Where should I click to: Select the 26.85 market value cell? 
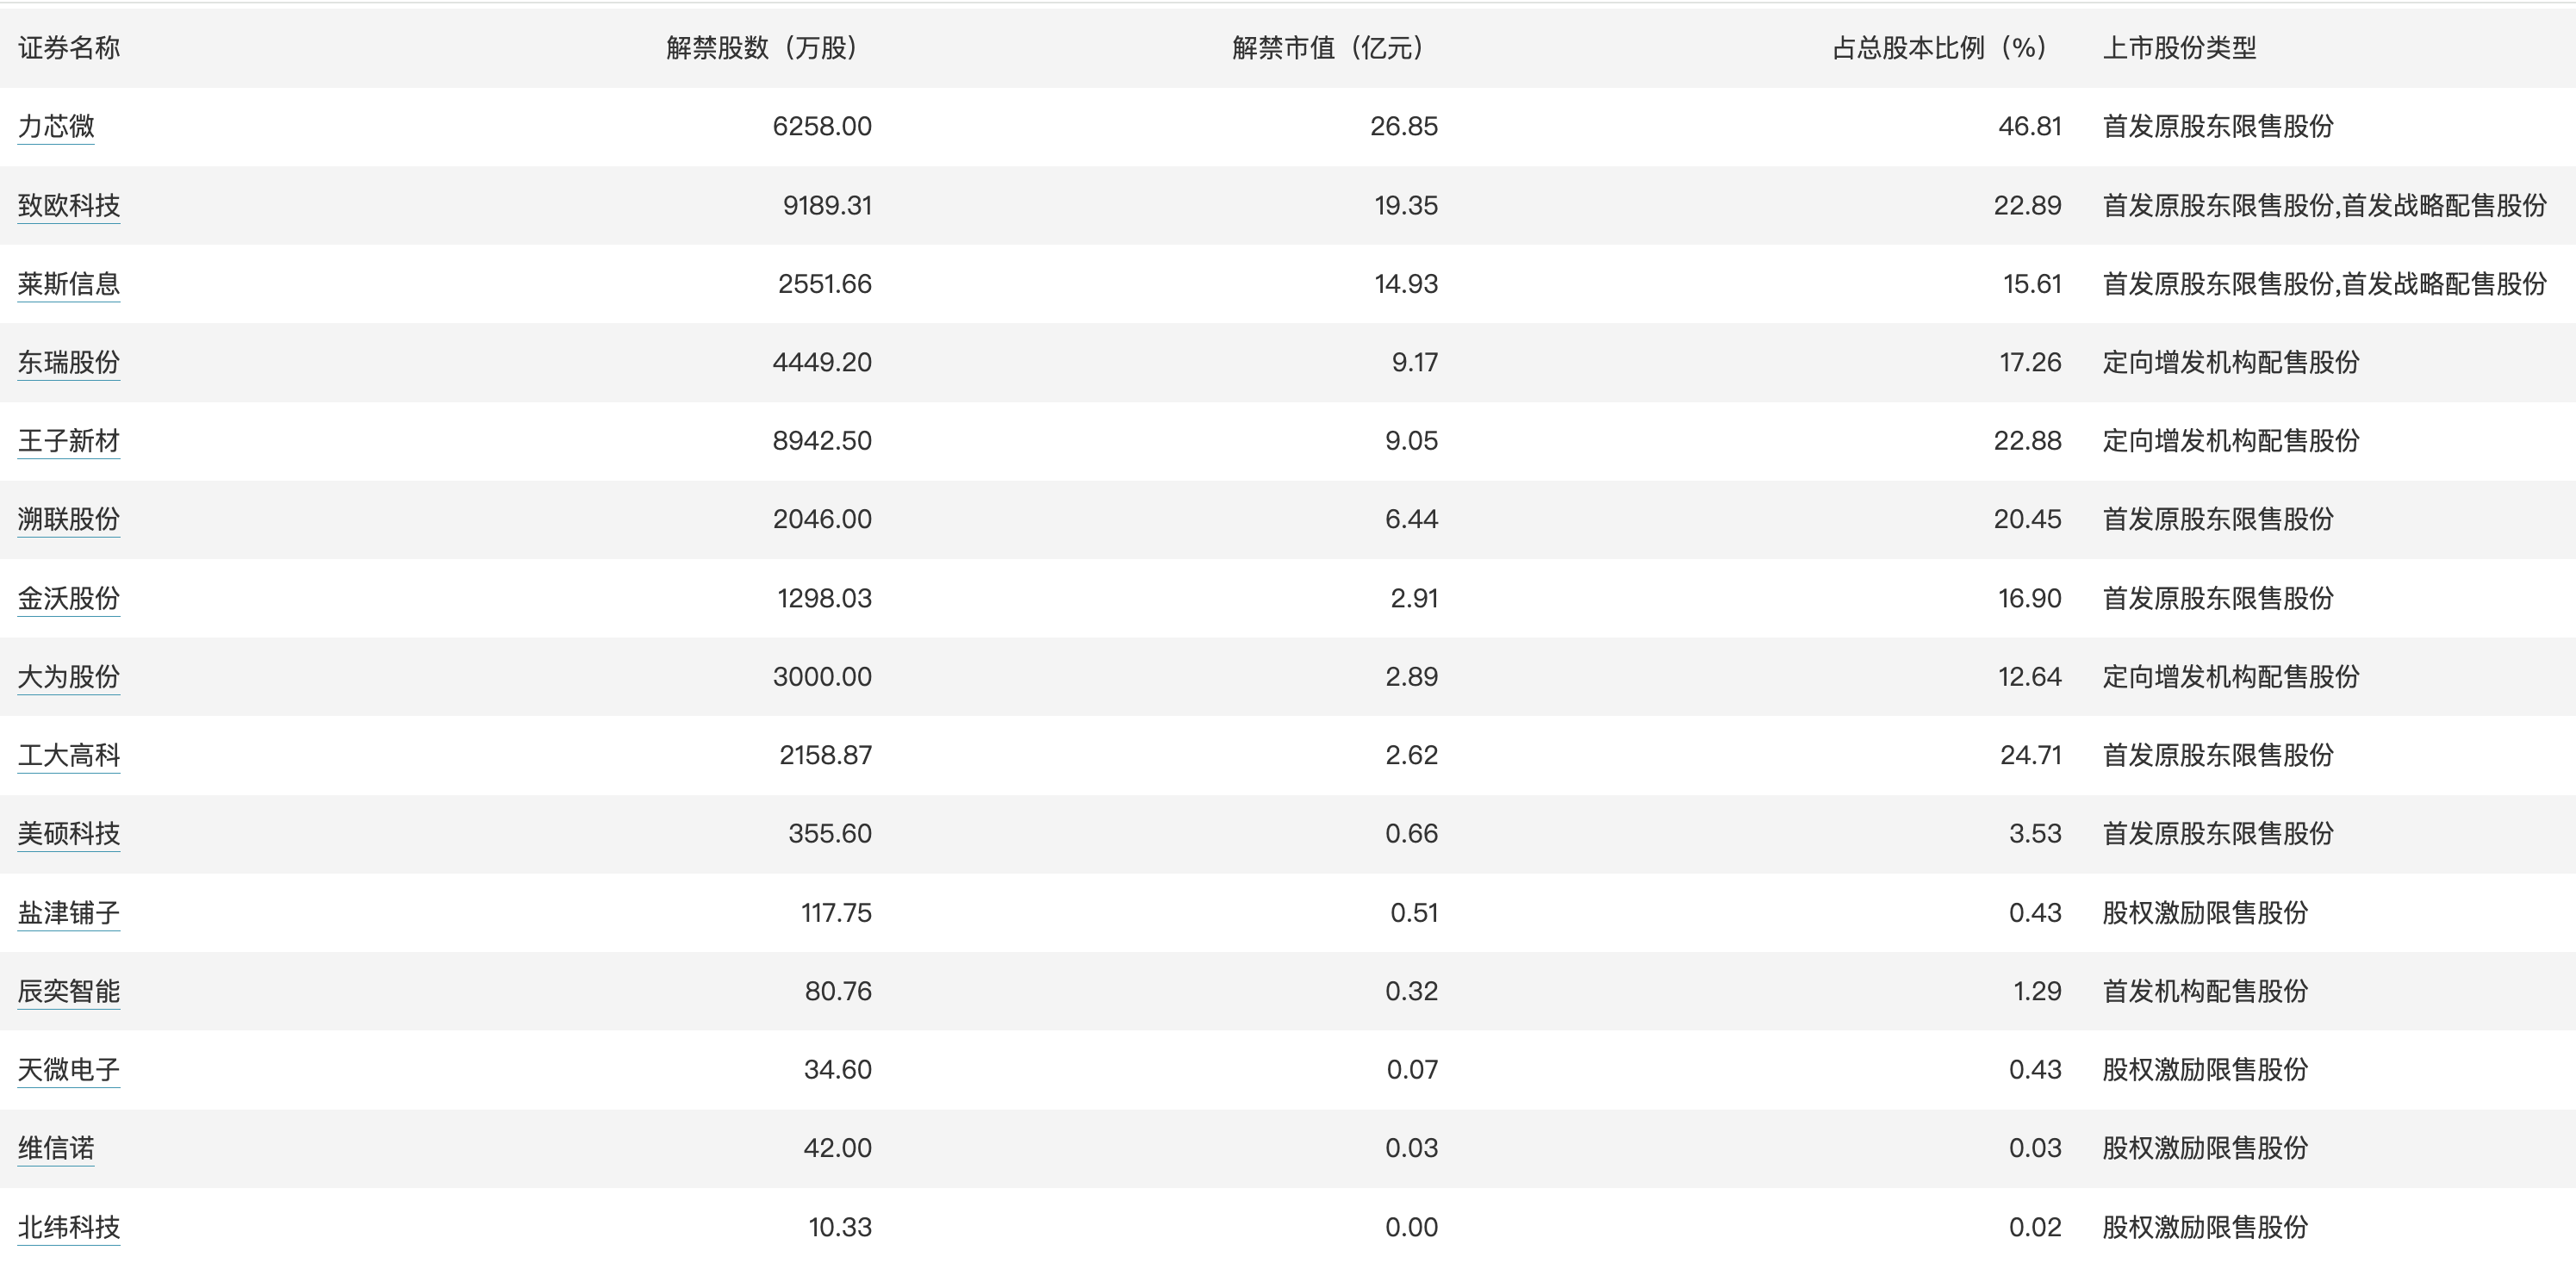(1404, 126)
